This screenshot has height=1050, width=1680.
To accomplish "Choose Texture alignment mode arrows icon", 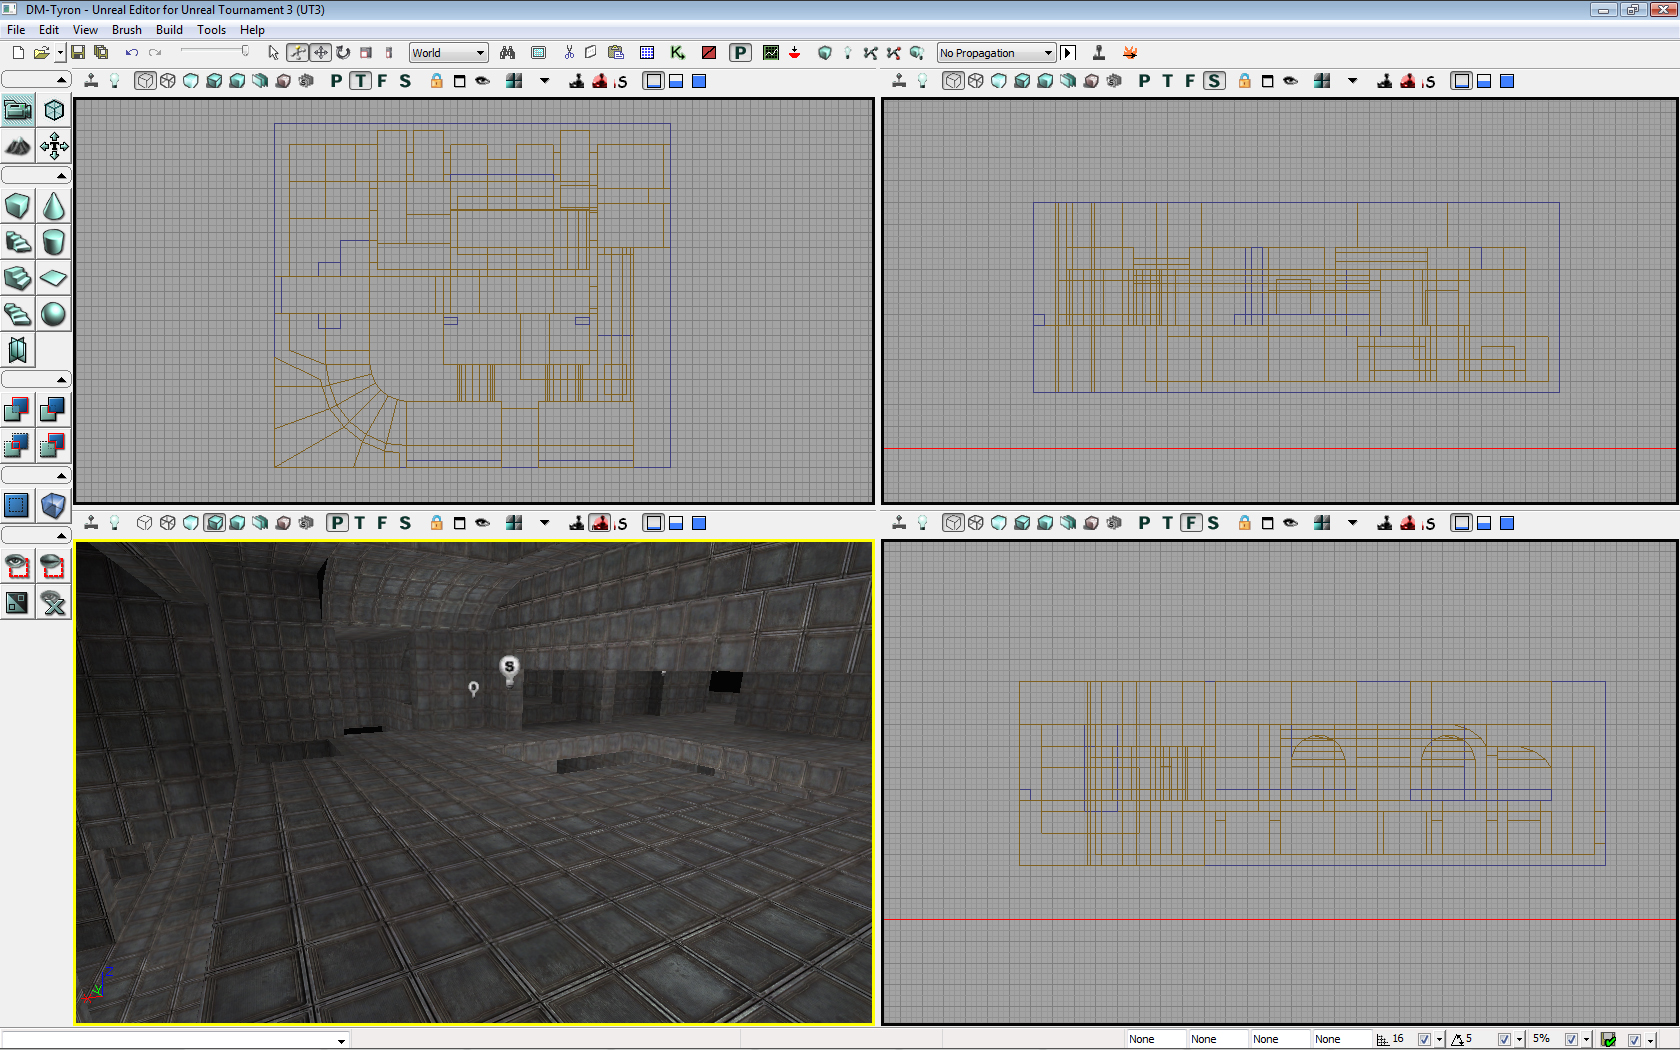I will coord(54,146).
